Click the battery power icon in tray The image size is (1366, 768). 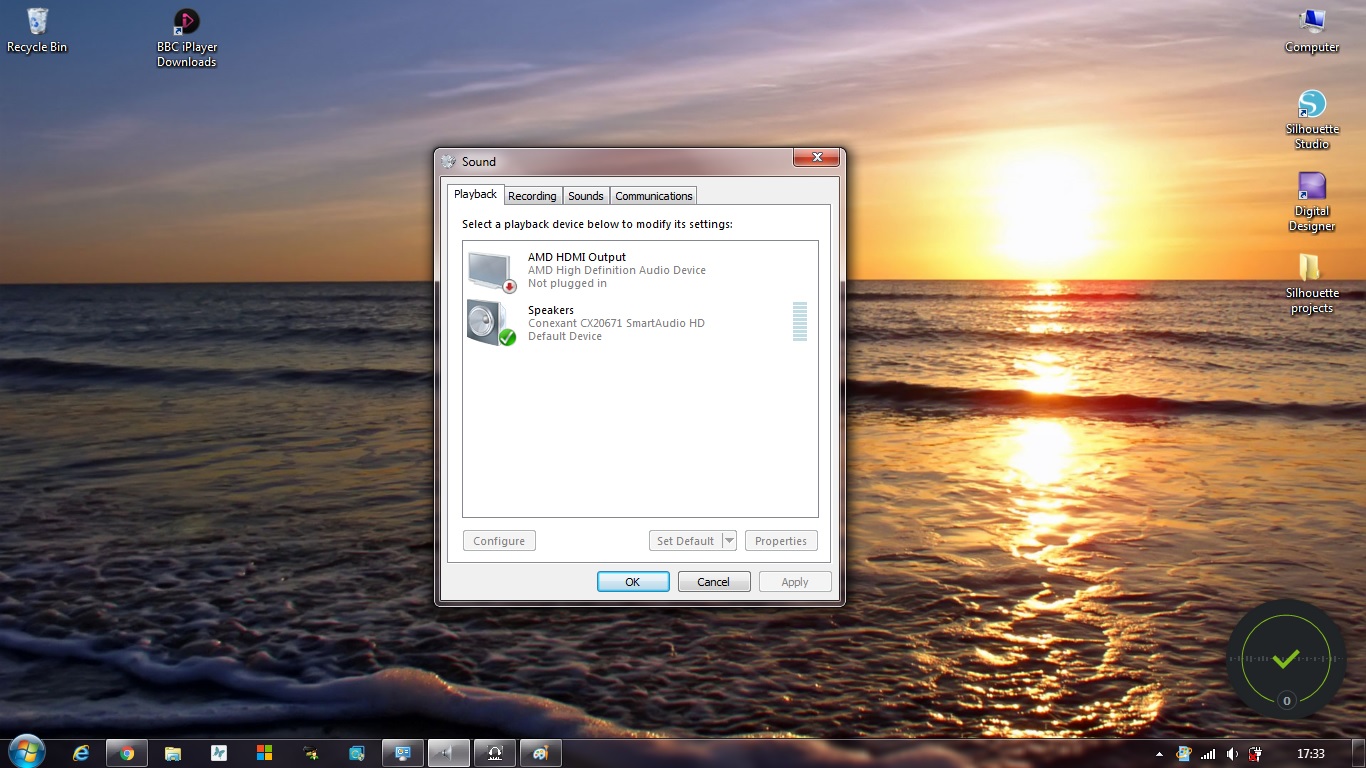pyautogui.click(x=1255, y=754)
